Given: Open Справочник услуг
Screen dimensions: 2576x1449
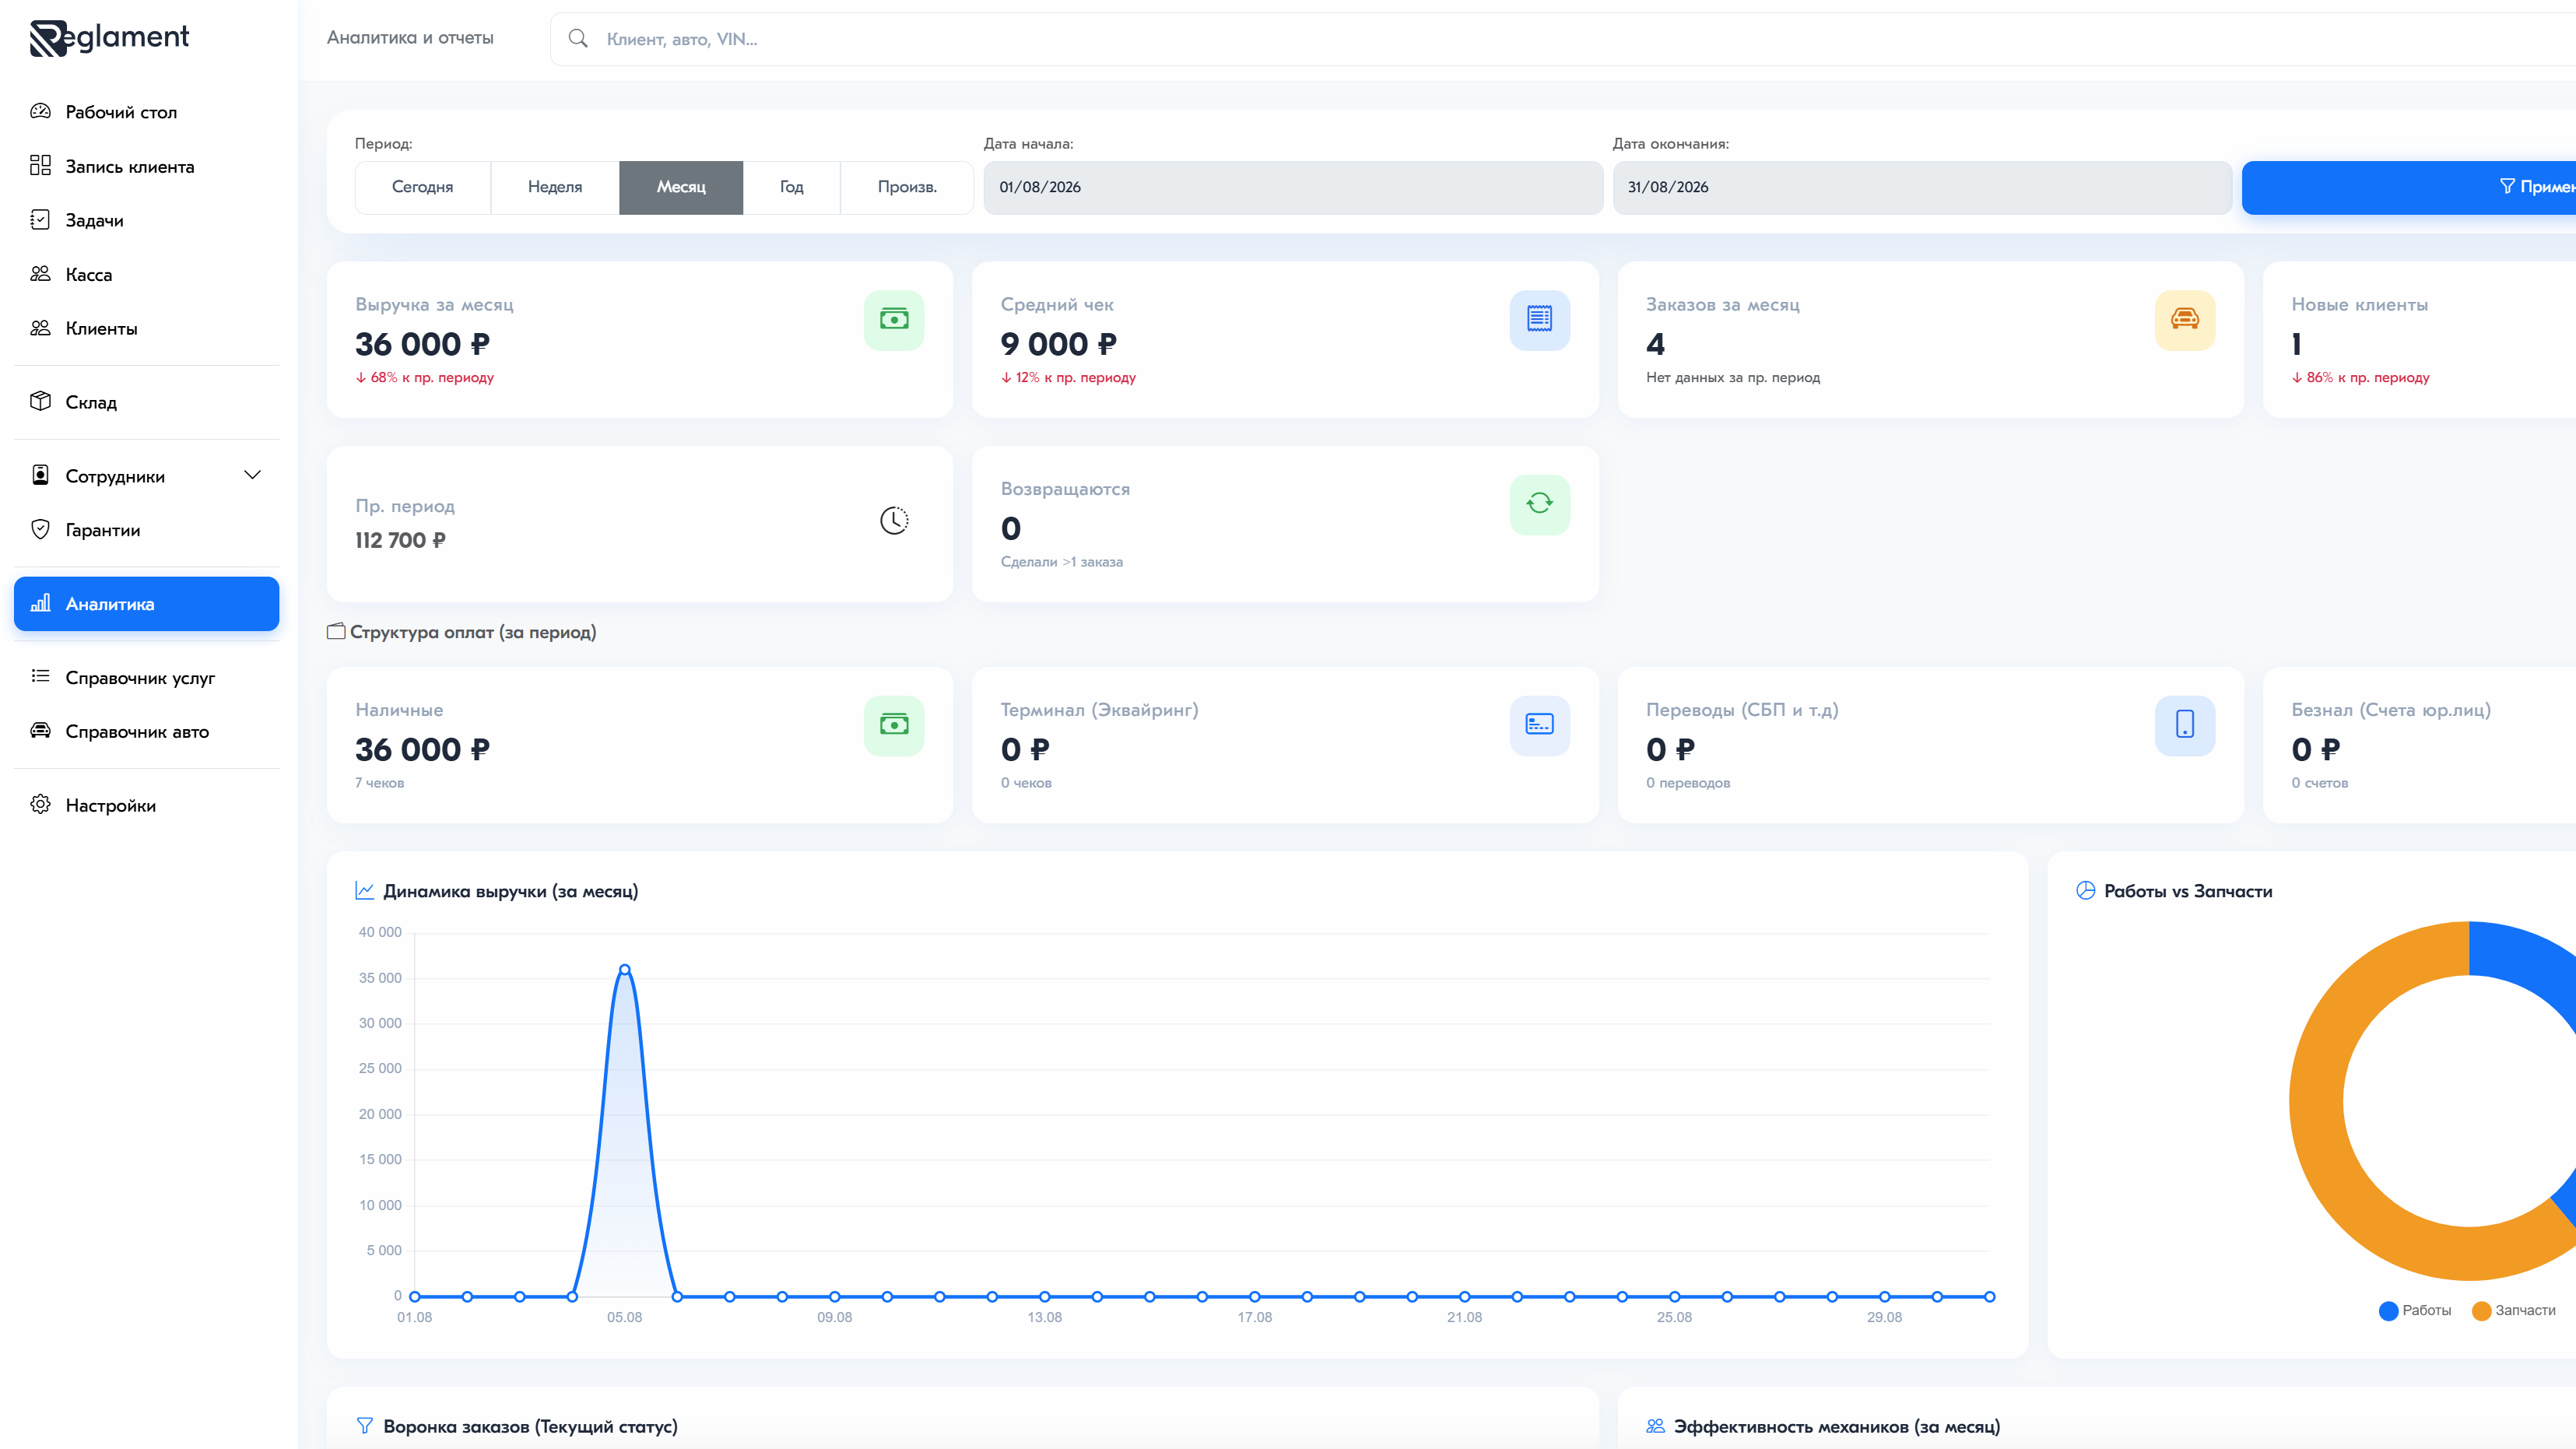Looking at the screenshot, I should 146,678.
